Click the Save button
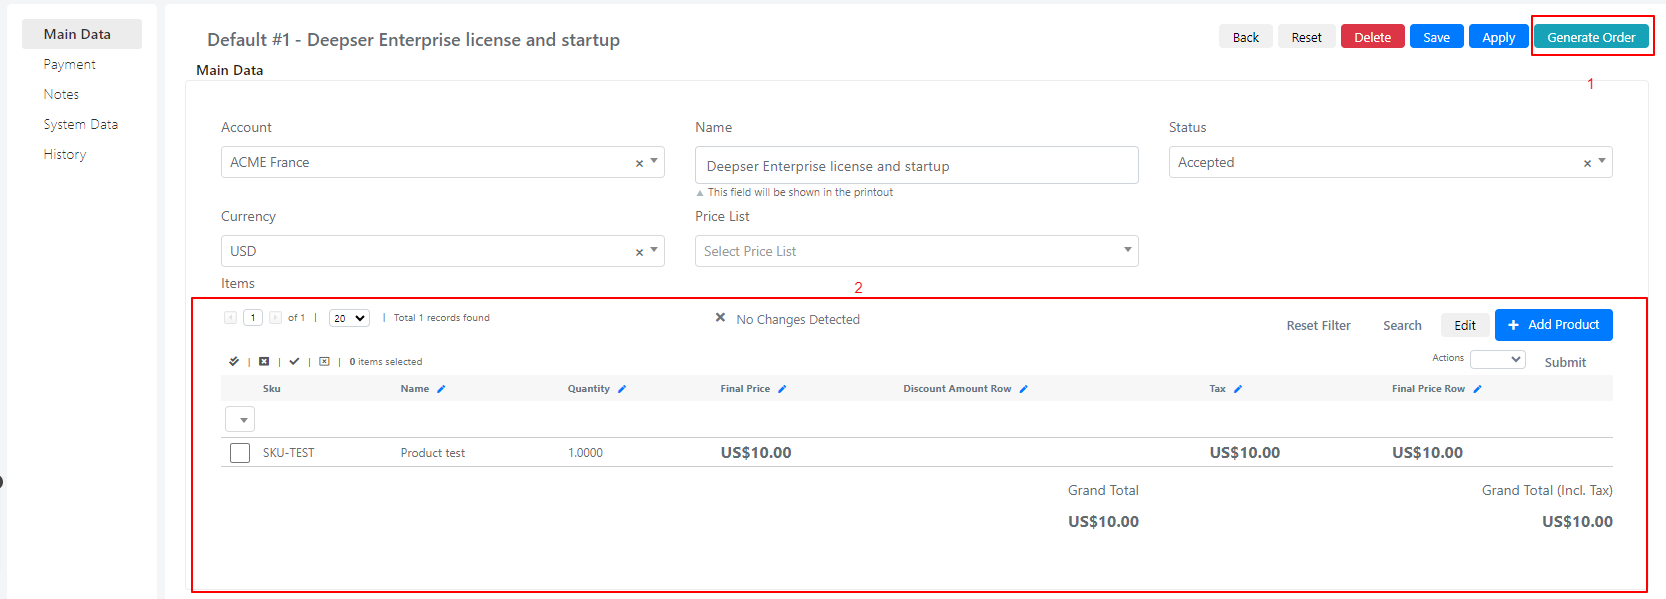Image resolution: width=1666 pixels, height=599 pixels. point(1436,37)
